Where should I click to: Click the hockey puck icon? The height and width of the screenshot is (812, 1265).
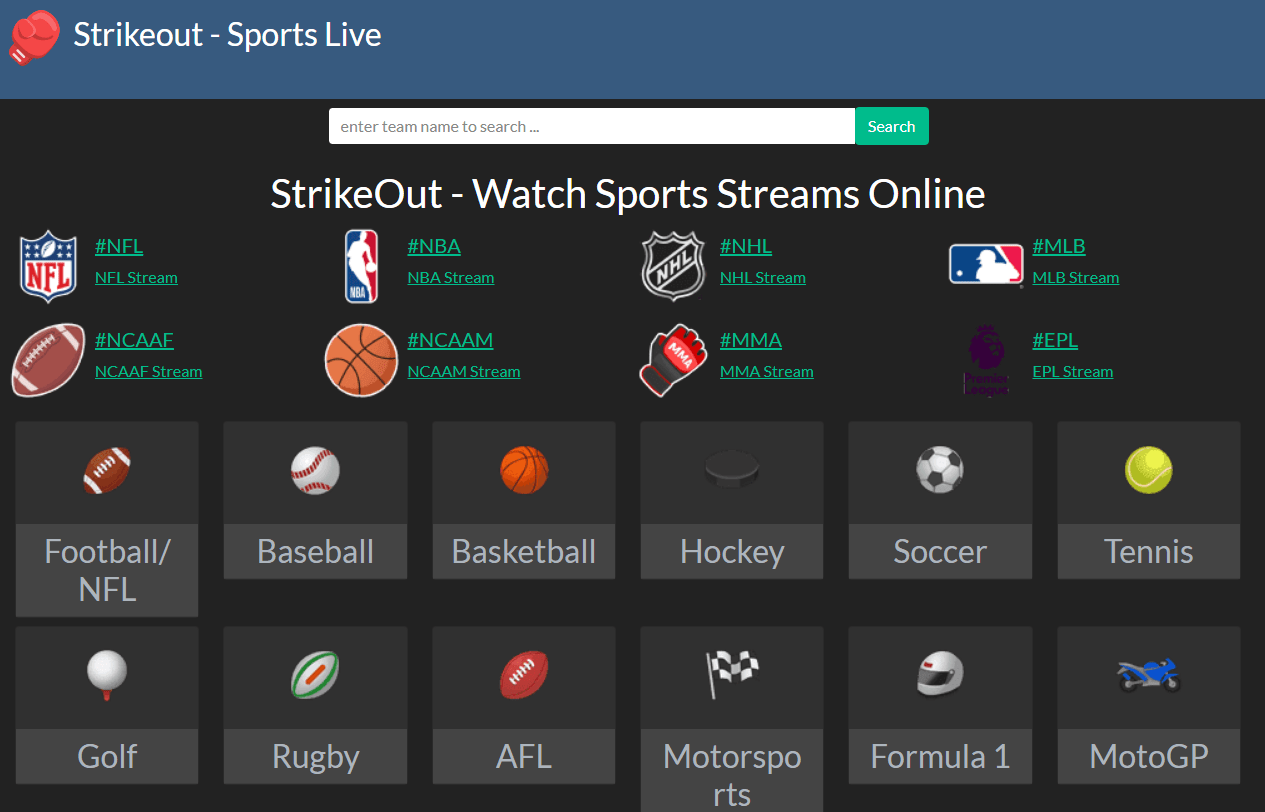click(732, 470)
